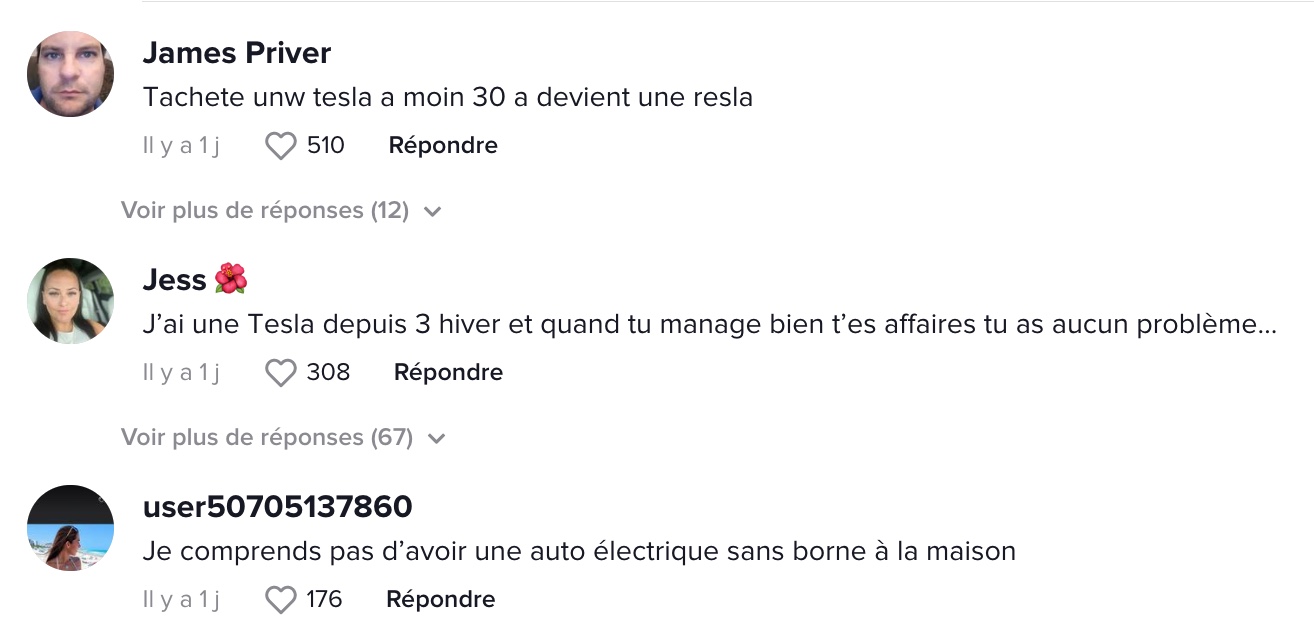Click the 176 likes count

[x=324, y=600]
